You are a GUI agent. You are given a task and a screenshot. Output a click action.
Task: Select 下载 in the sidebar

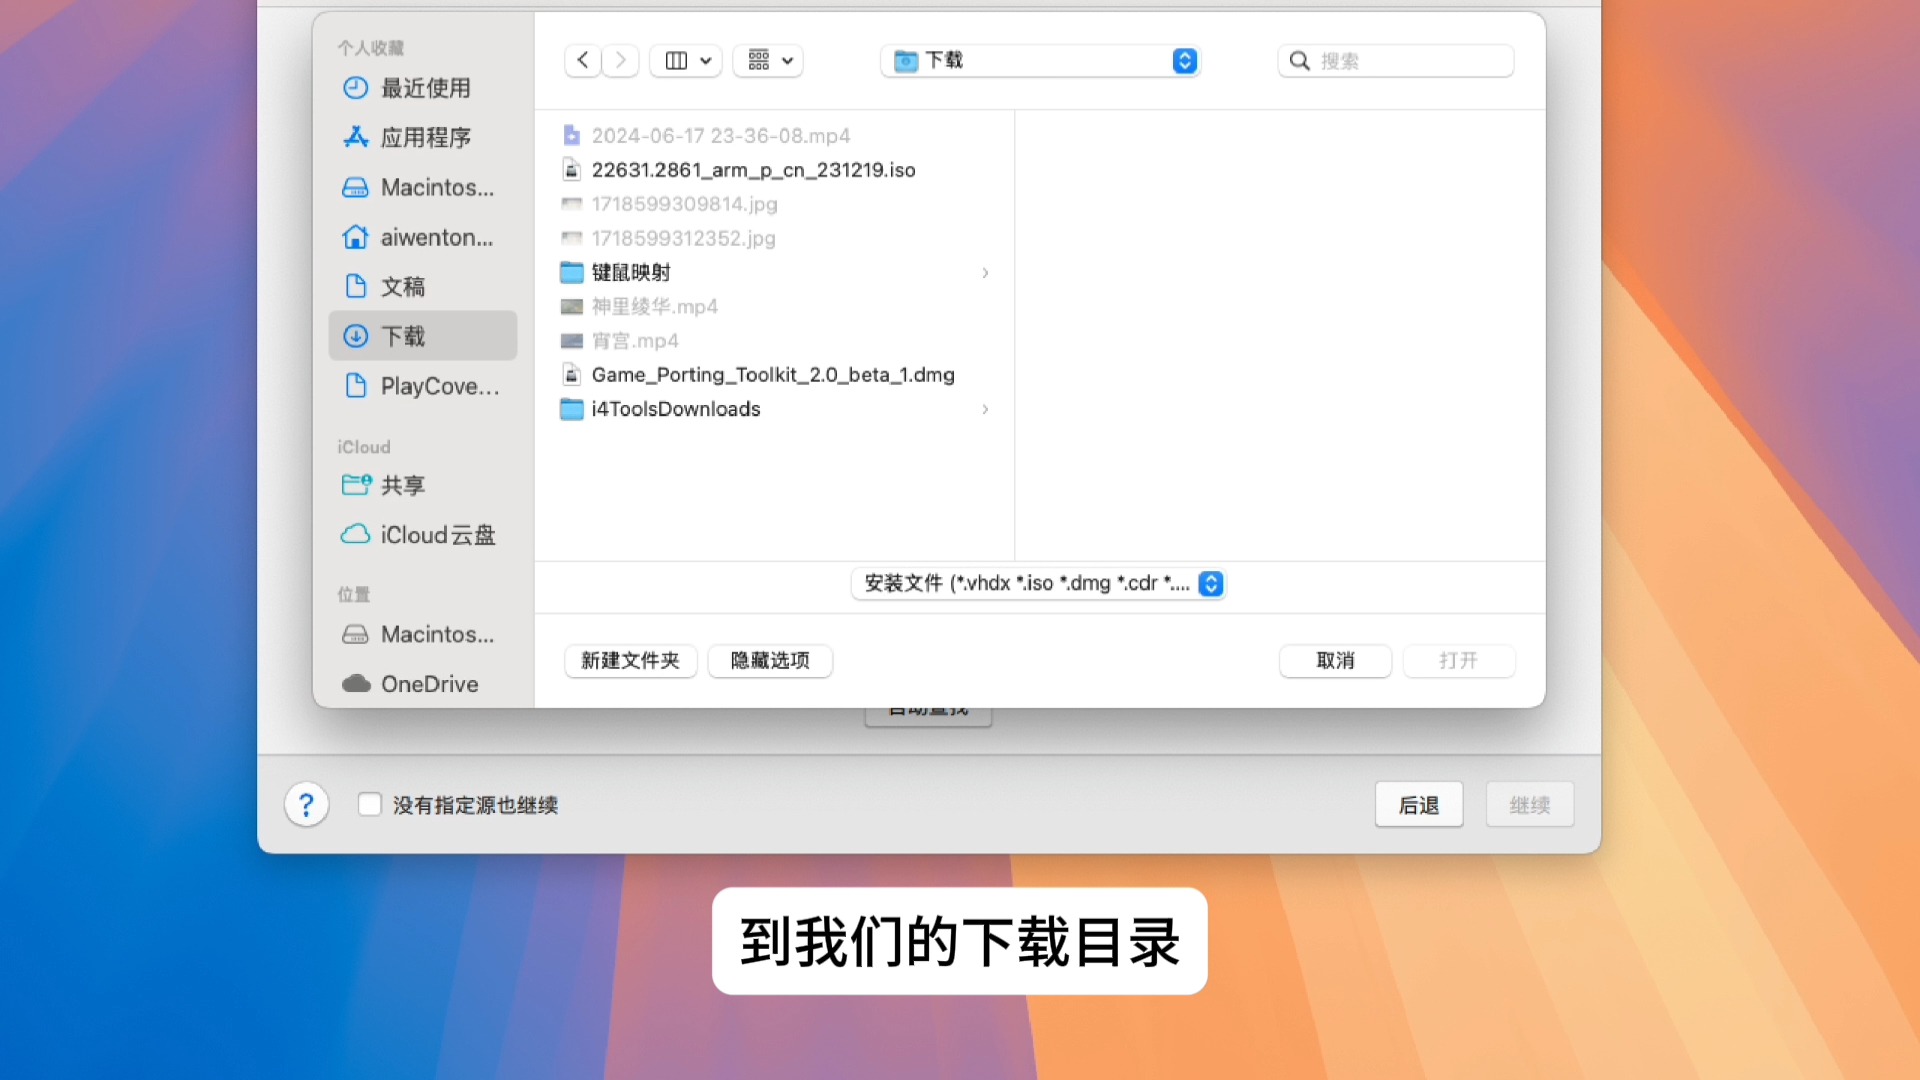423,336
